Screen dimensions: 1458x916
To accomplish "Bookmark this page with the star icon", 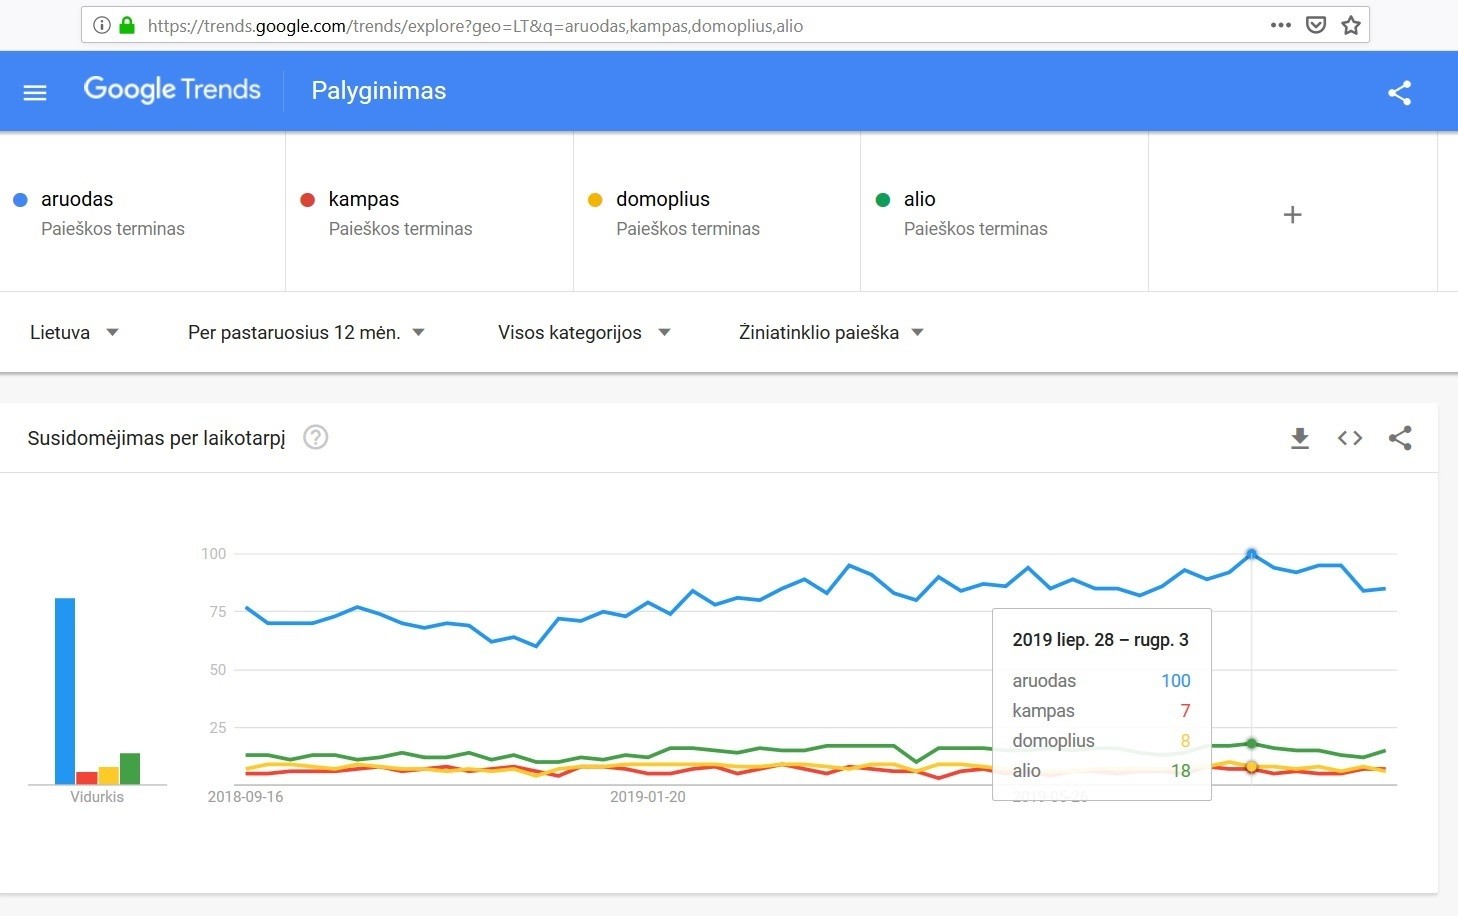I will coord(1351,26).
